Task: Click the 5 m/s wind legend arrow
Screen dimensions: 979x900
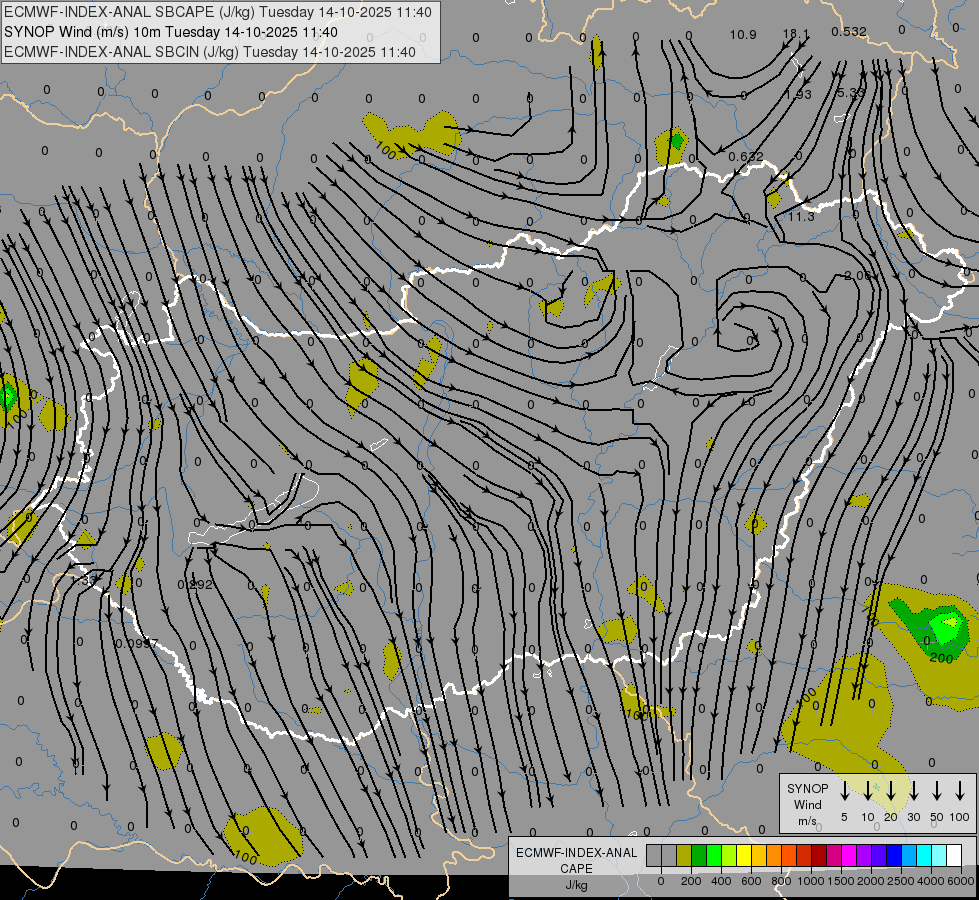Action: point(844,791)
